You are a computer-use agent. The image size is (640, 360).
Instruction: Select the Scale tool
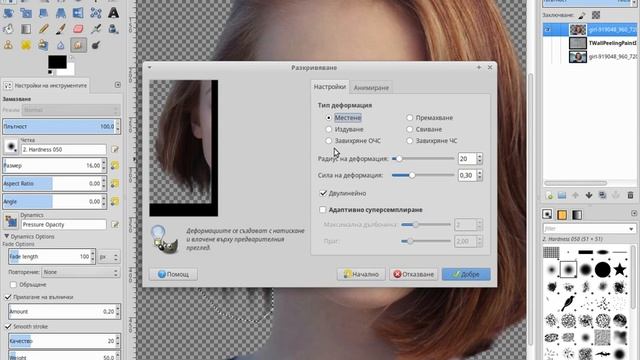[26, 13]
